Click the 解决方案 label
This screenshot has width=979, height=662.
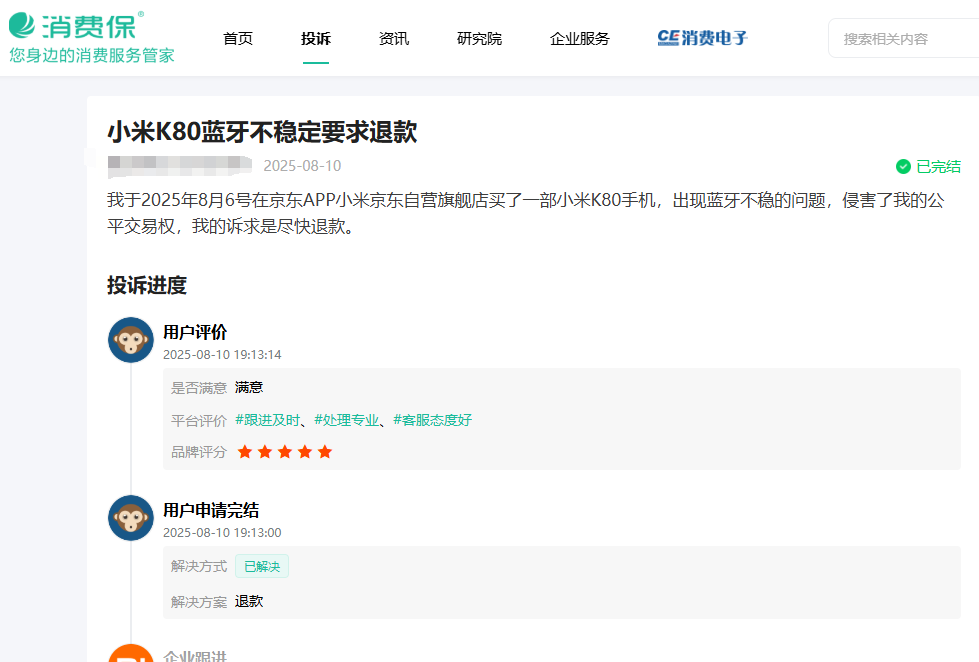(199, 601)
